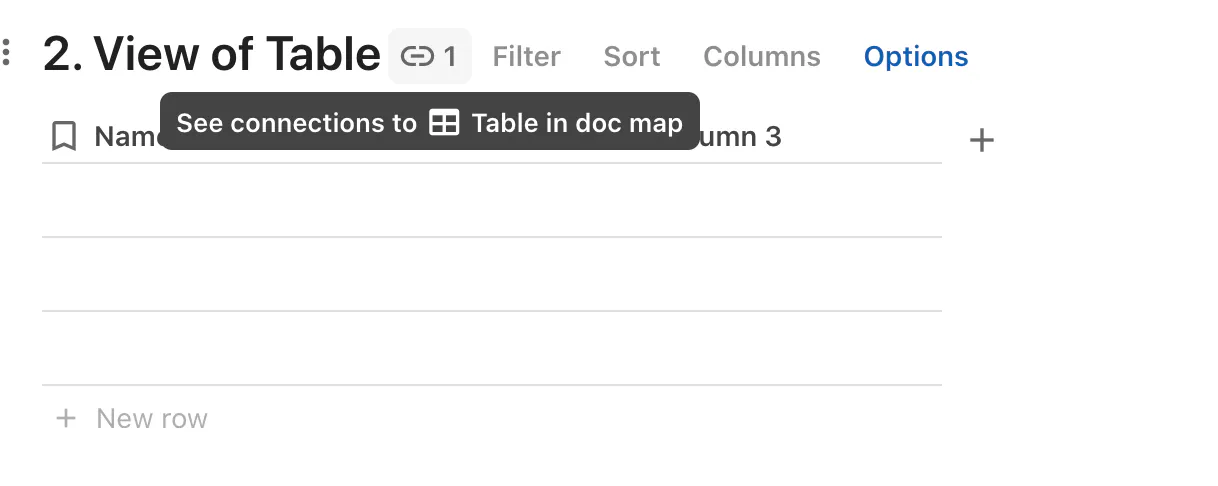Open the Columns settings
1218x486 pixels.
point(762,57)
